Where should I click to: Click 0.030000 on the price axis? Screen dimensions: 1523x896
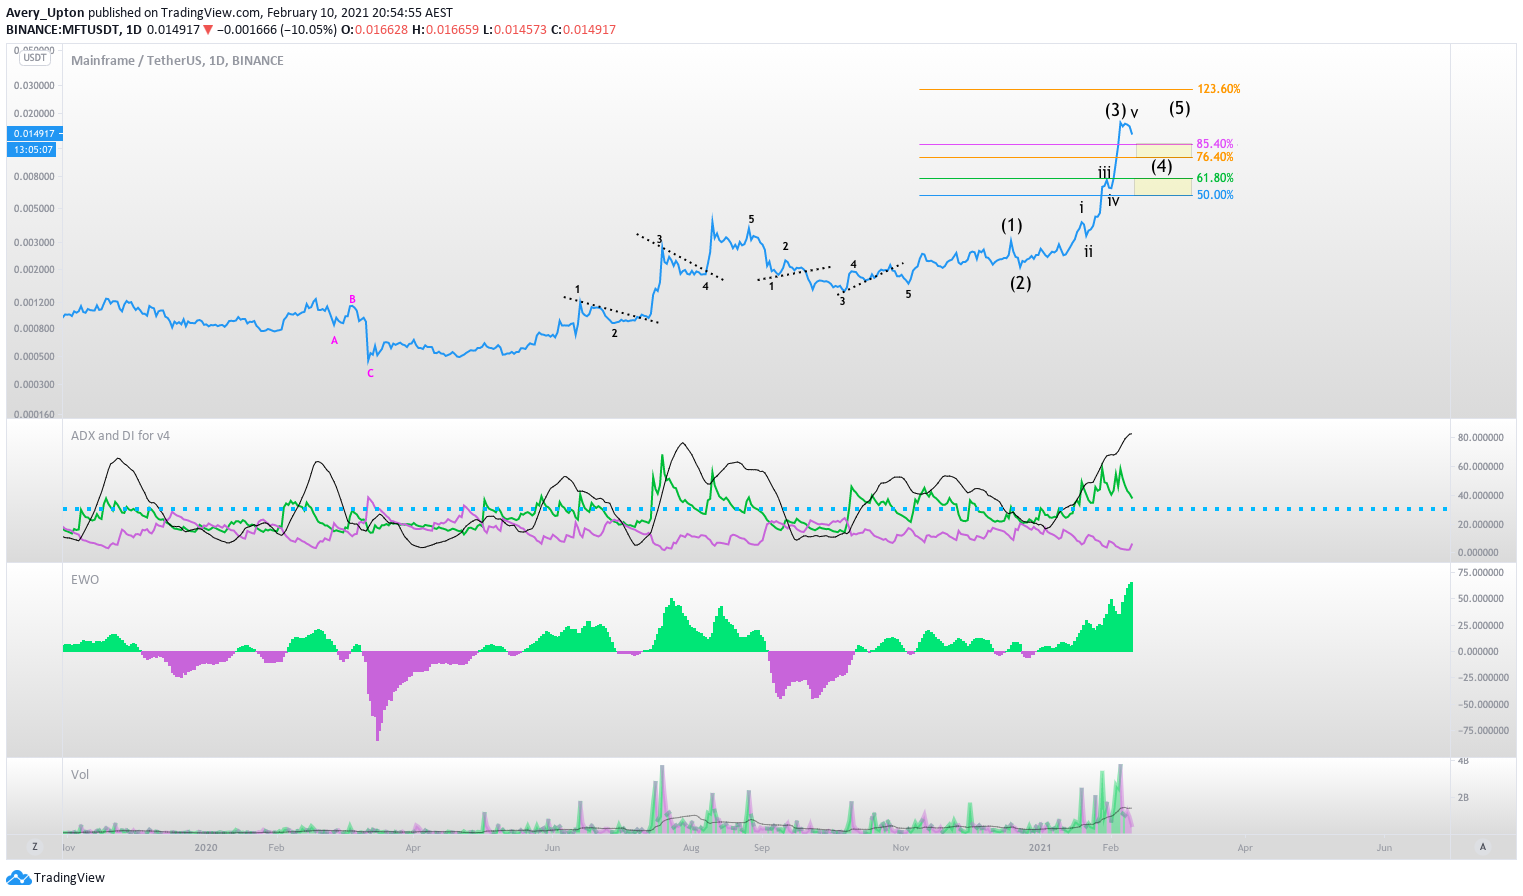[33, 86]
